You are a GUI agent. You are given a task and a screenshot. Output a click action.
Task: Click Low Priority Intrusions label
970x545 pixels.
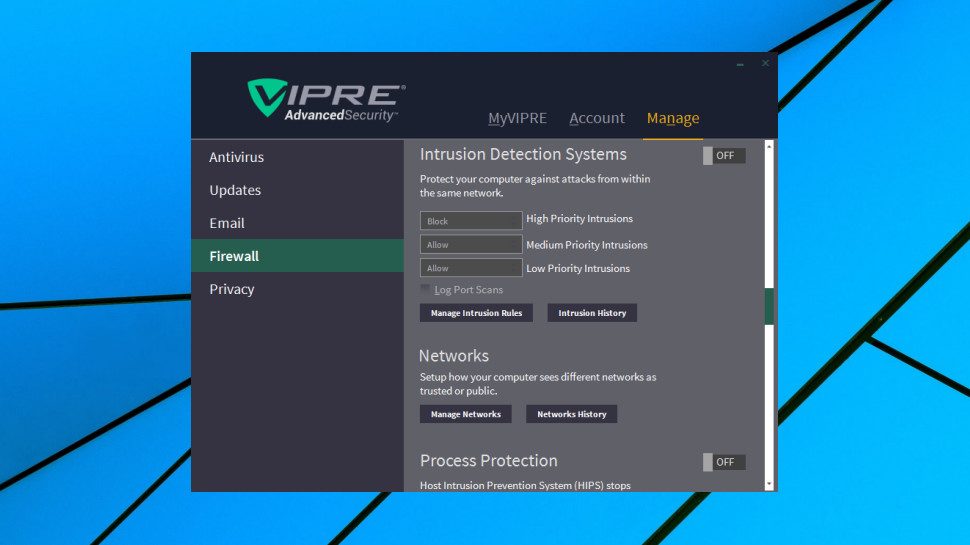pos(578,268)
